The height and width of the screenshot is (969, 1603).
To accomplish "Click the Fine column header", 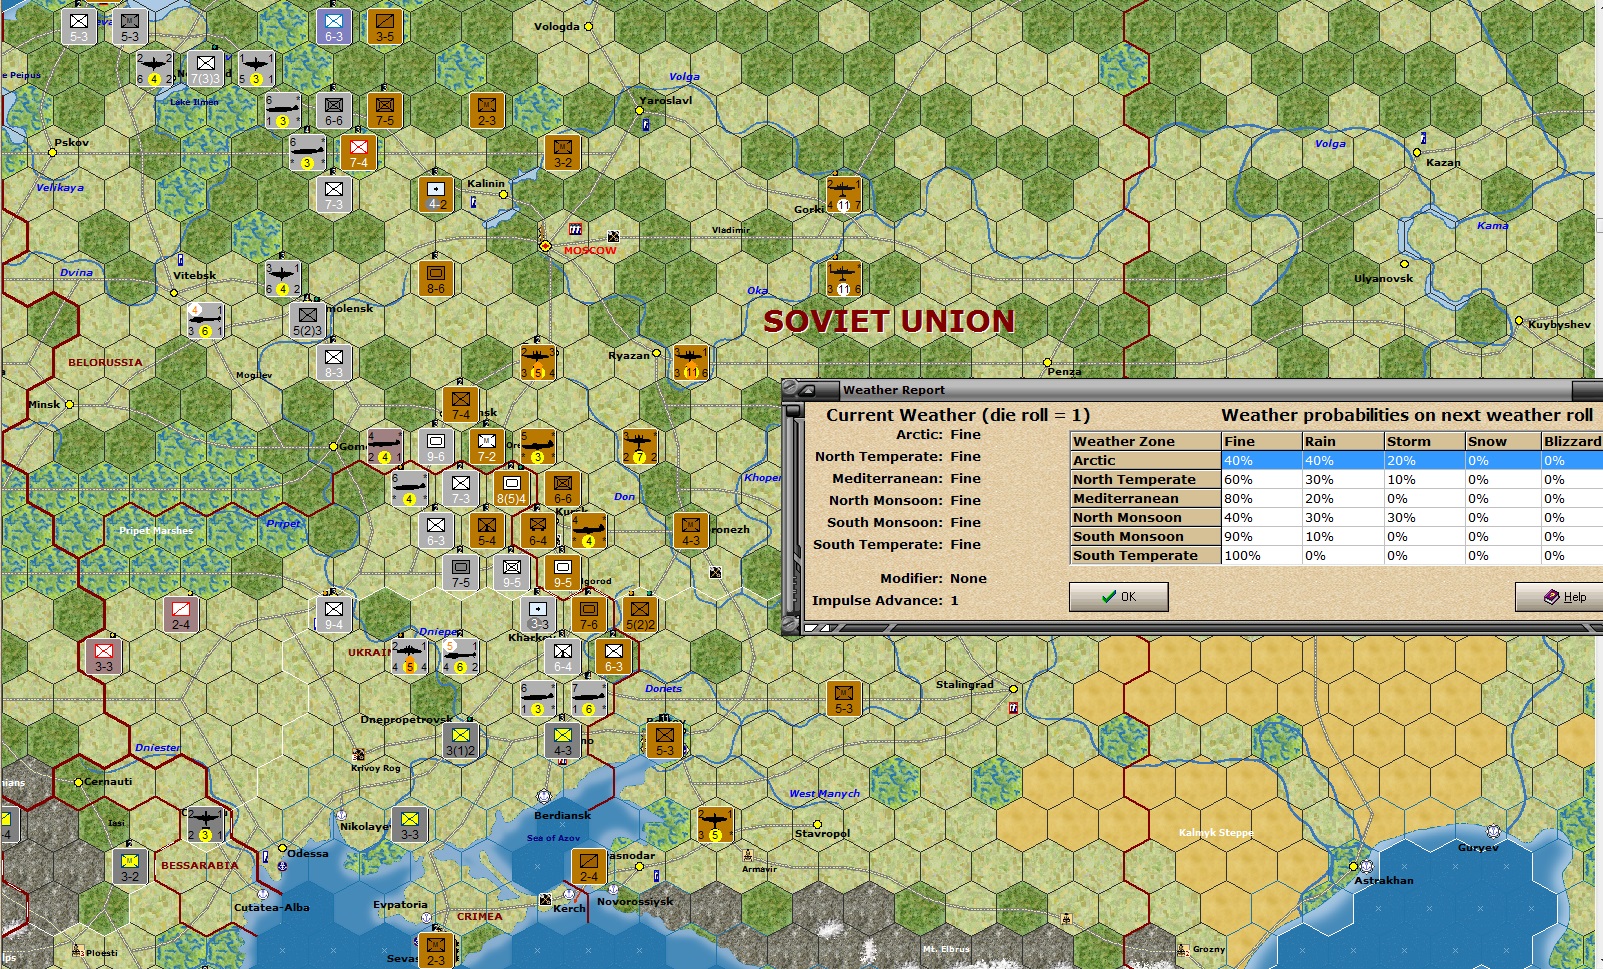I will [x=1261, y=441].
